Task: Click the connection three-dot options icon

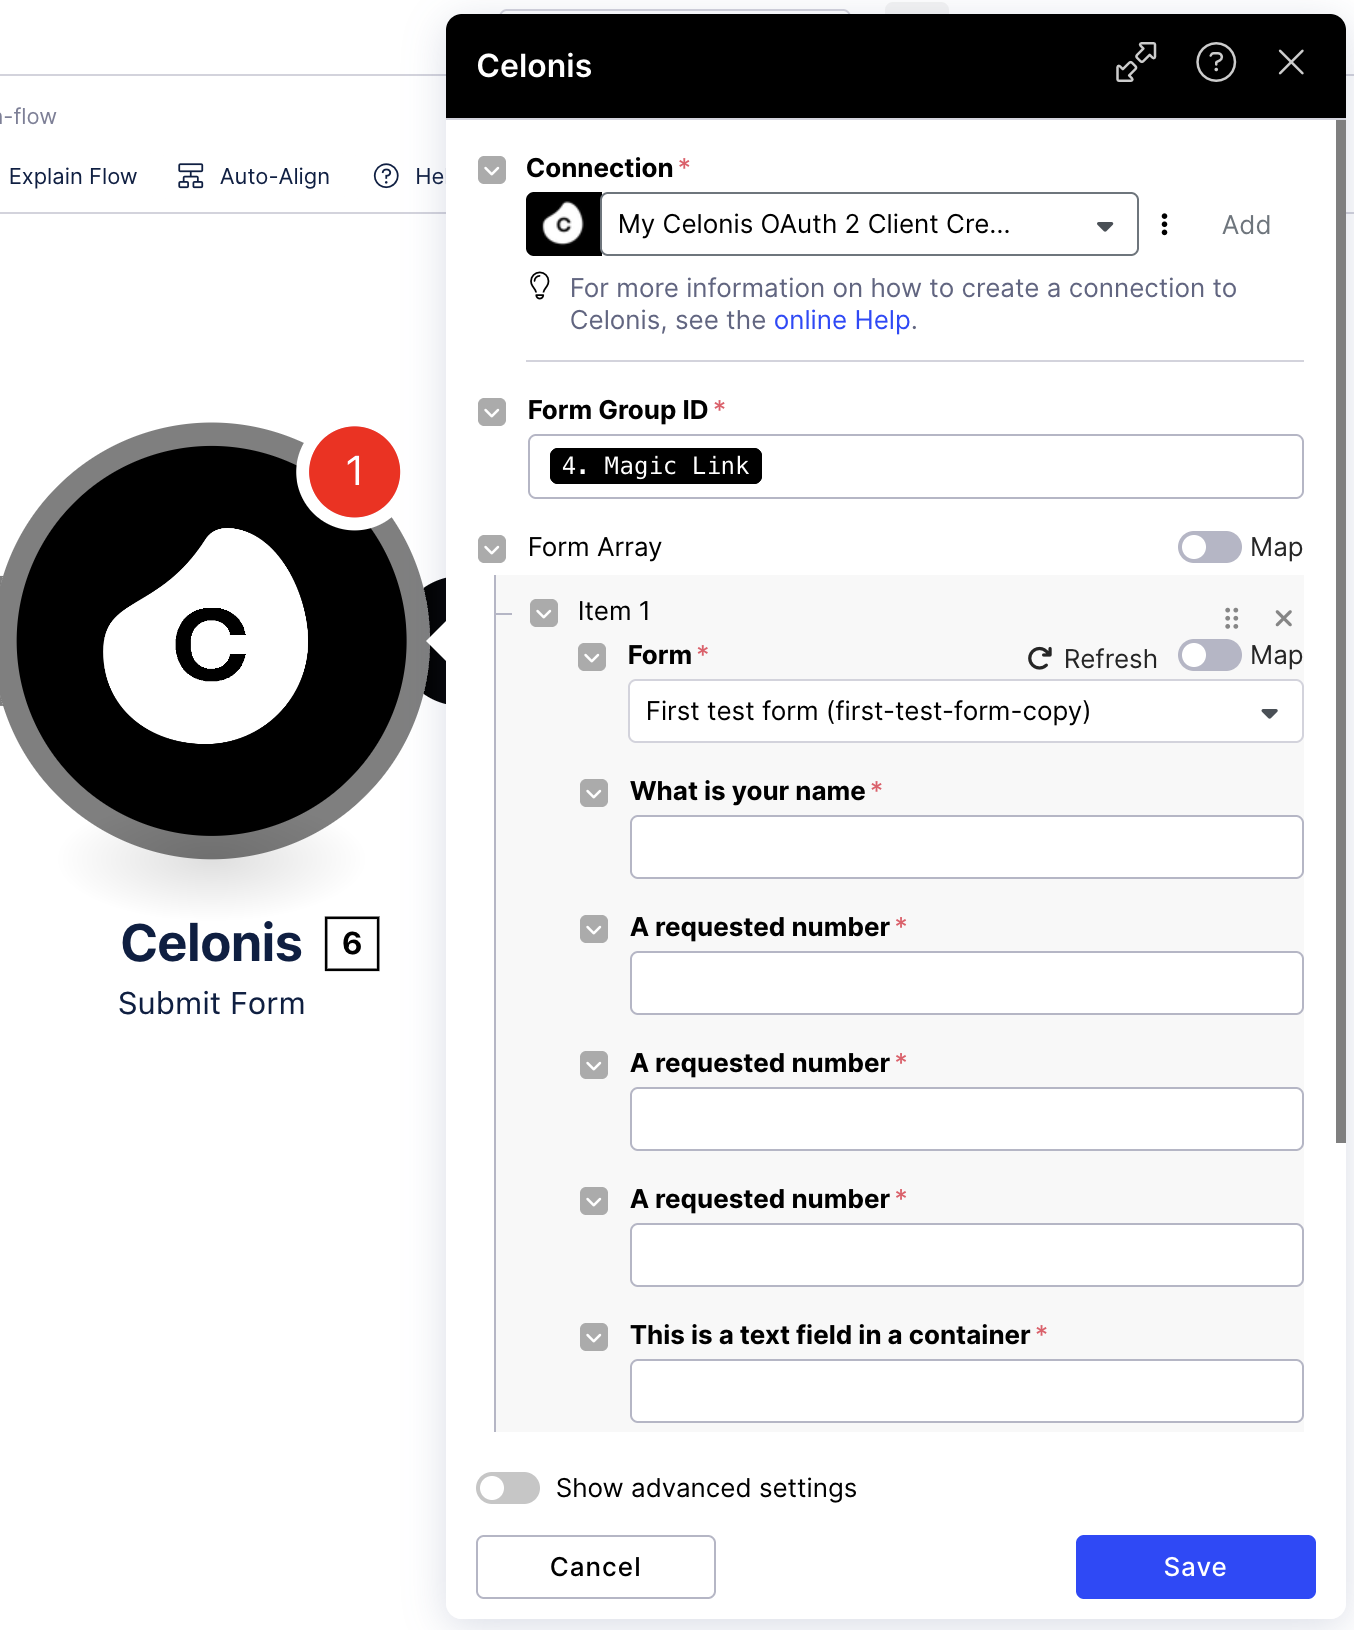Action: [1164, 225]
